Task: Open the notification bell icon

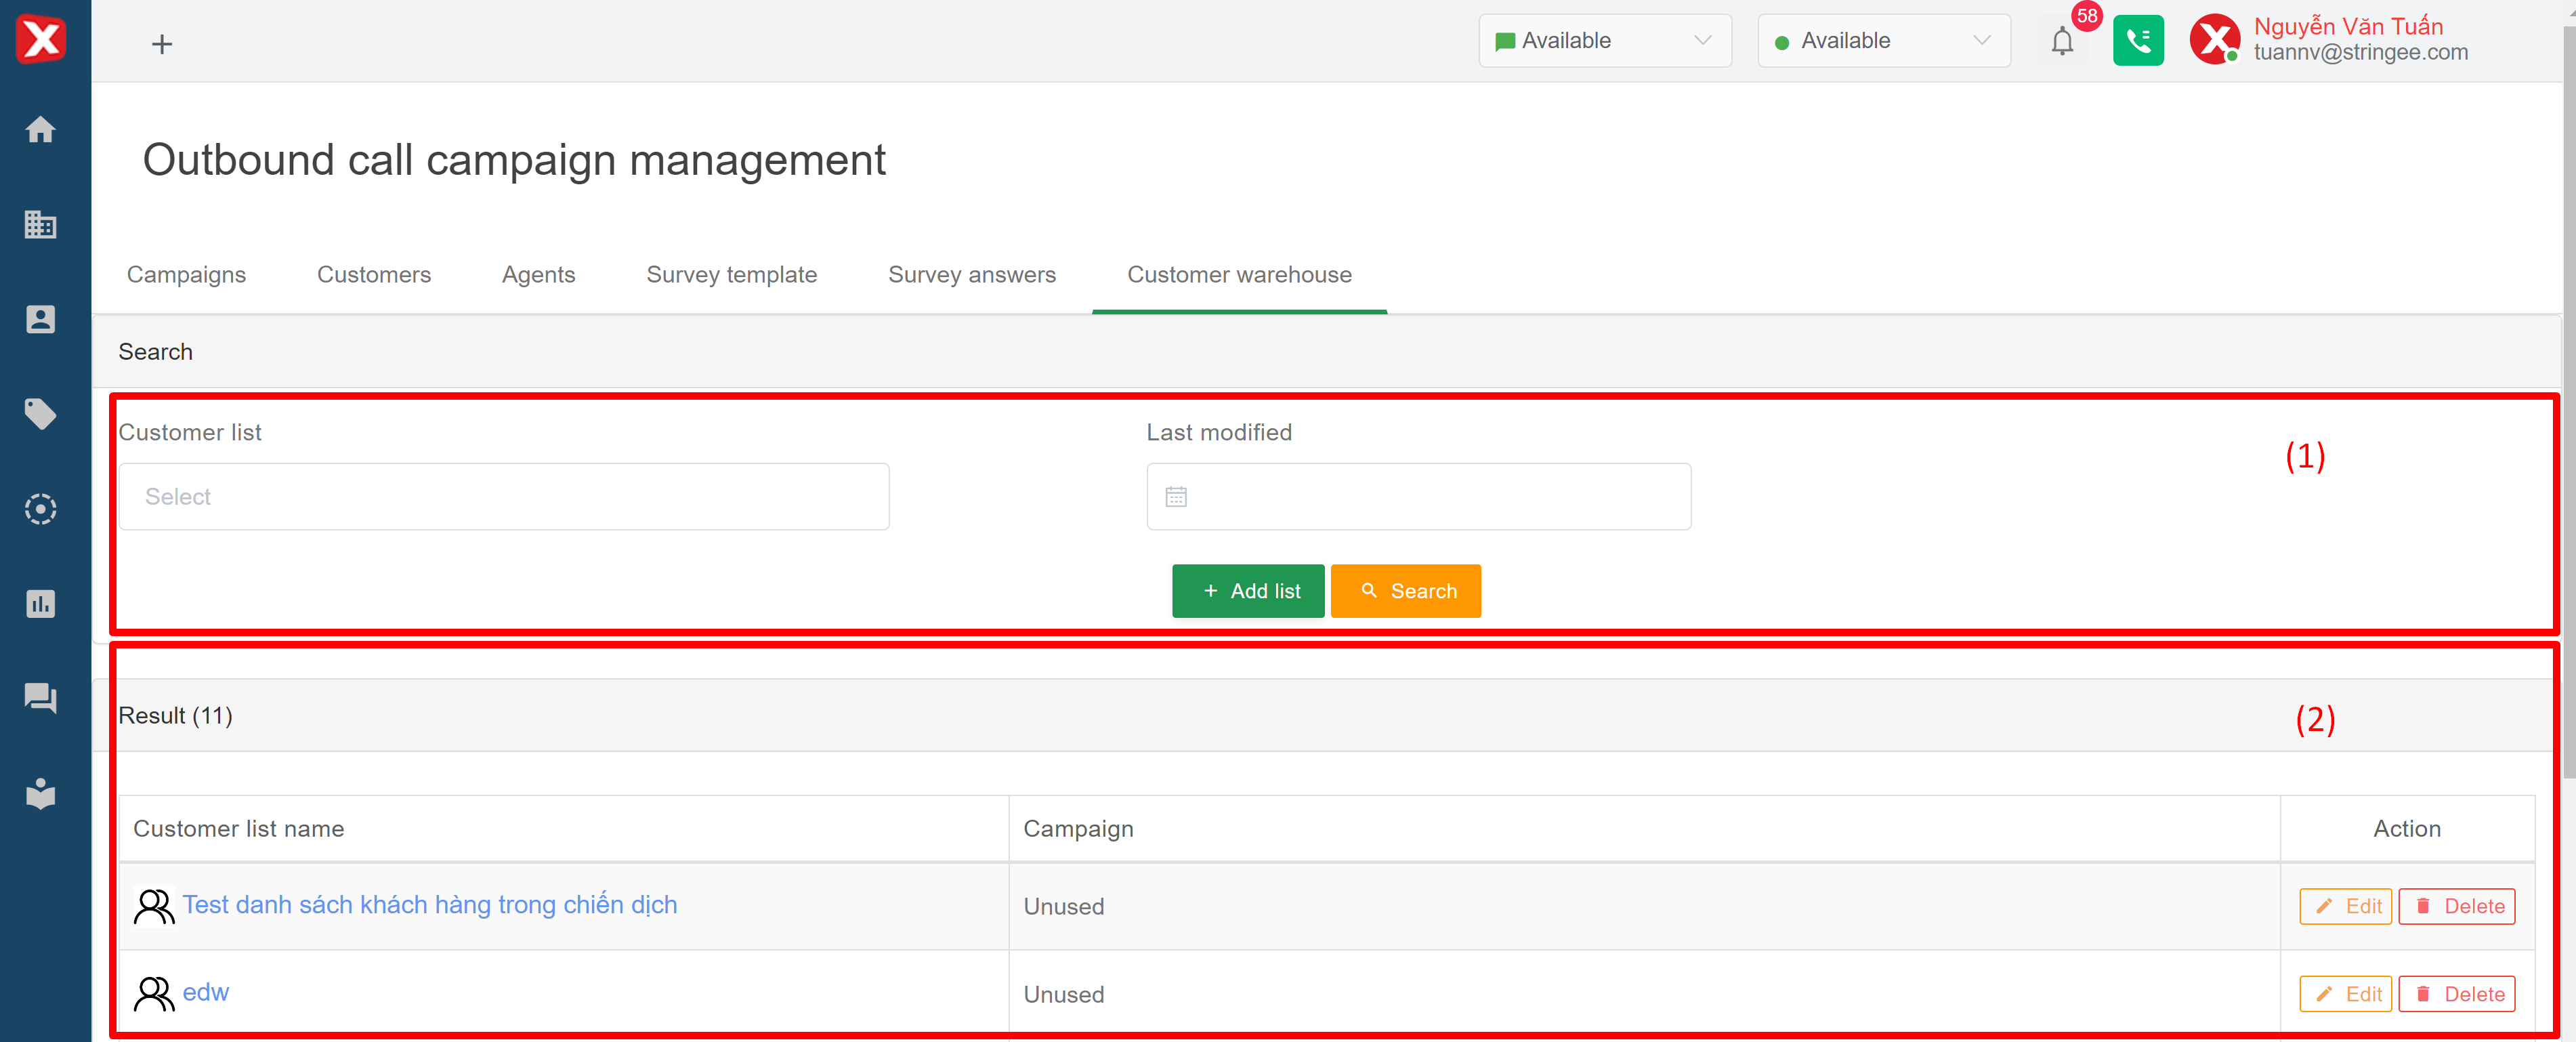Action: [x=2062, y=42]
